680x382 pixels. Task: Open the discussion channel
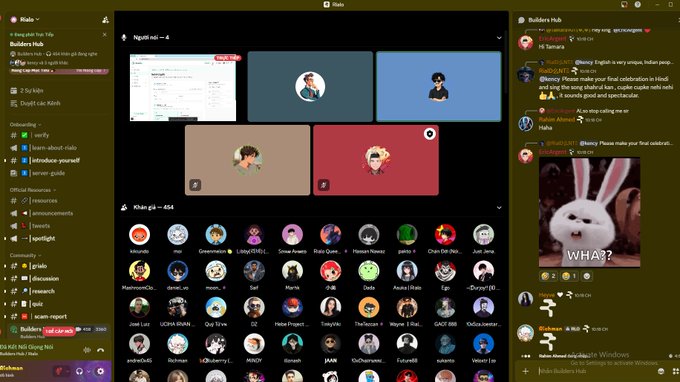click(45, 279)
